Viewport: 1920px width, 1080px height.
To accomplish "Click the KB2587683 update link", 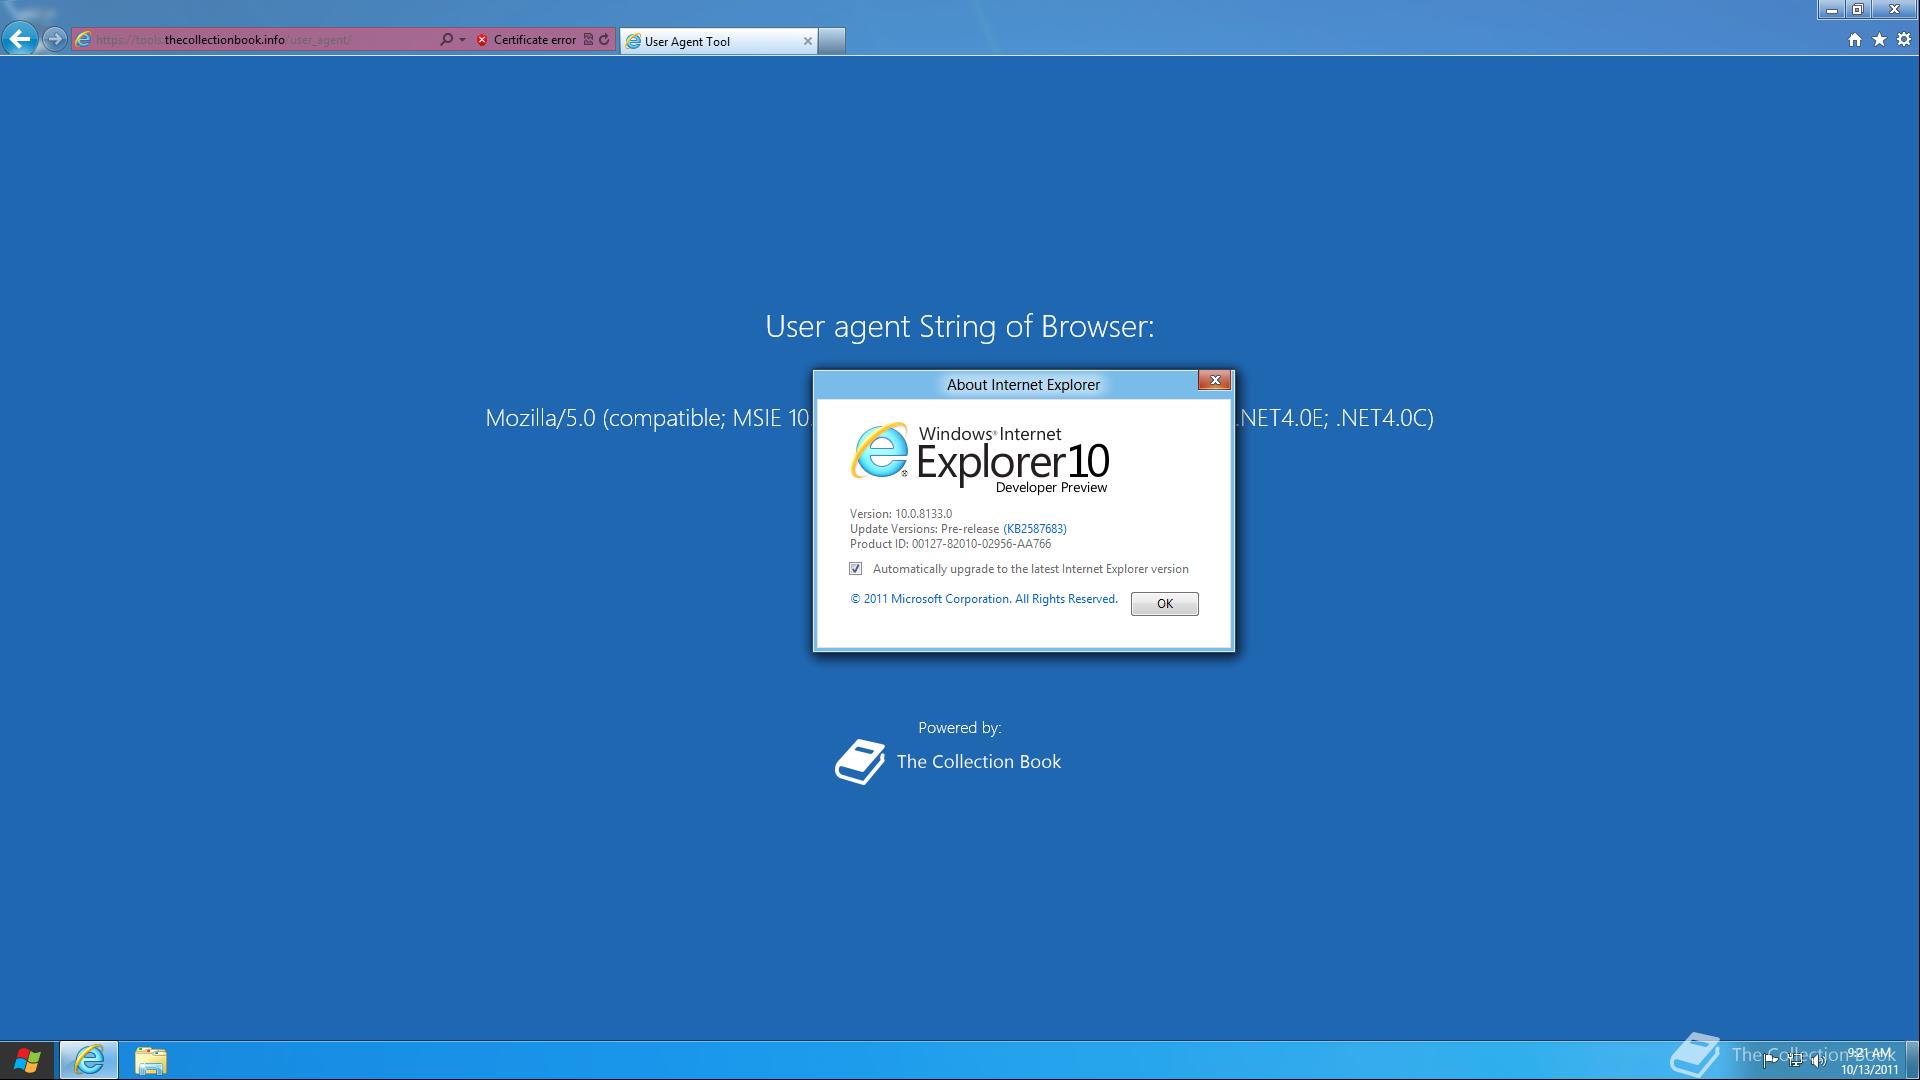I will (1035, 529).
